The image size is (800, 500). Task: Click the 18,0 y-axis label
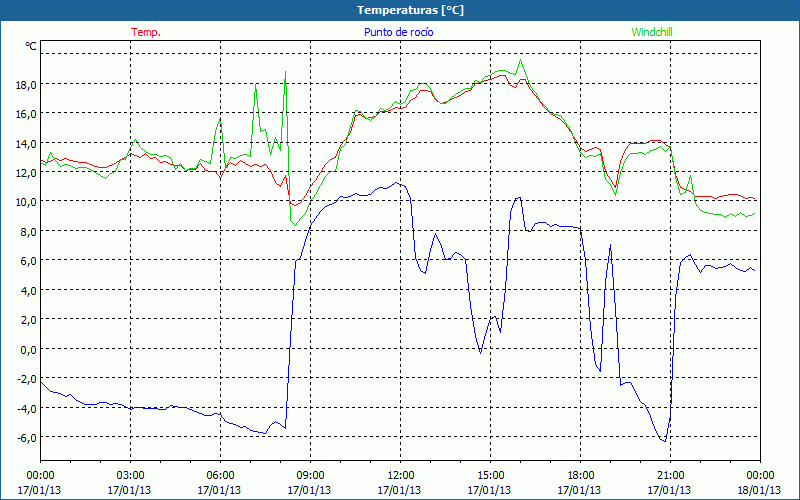[x=26, y=84]
